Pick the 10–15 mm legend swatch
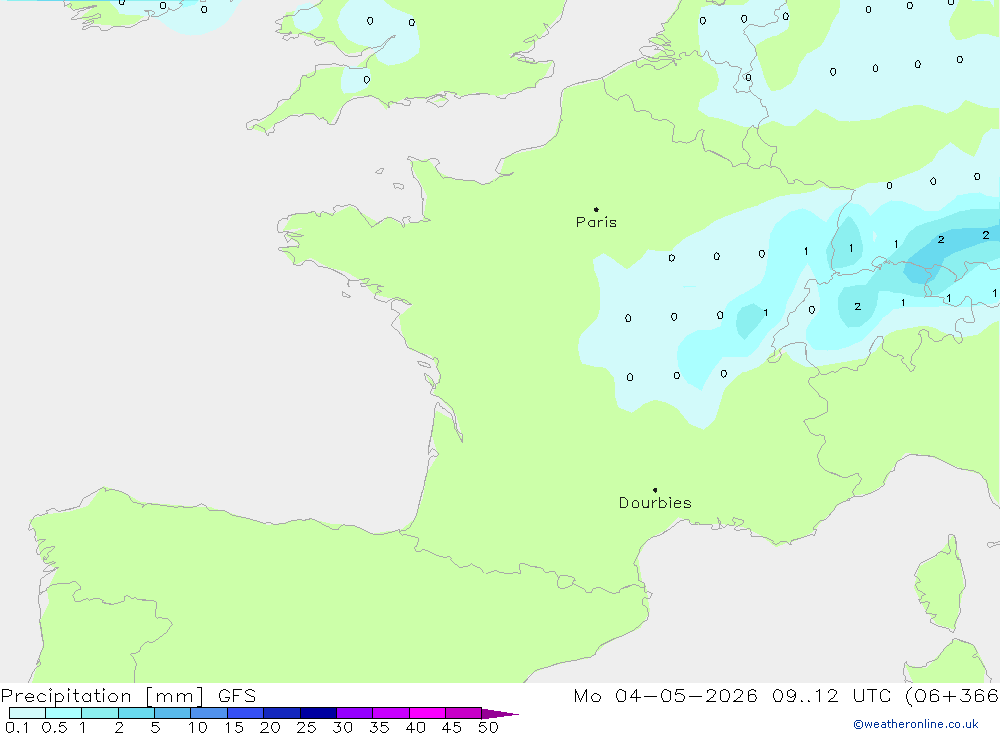This screenshot has height=733, width=1000. [209, 713]
